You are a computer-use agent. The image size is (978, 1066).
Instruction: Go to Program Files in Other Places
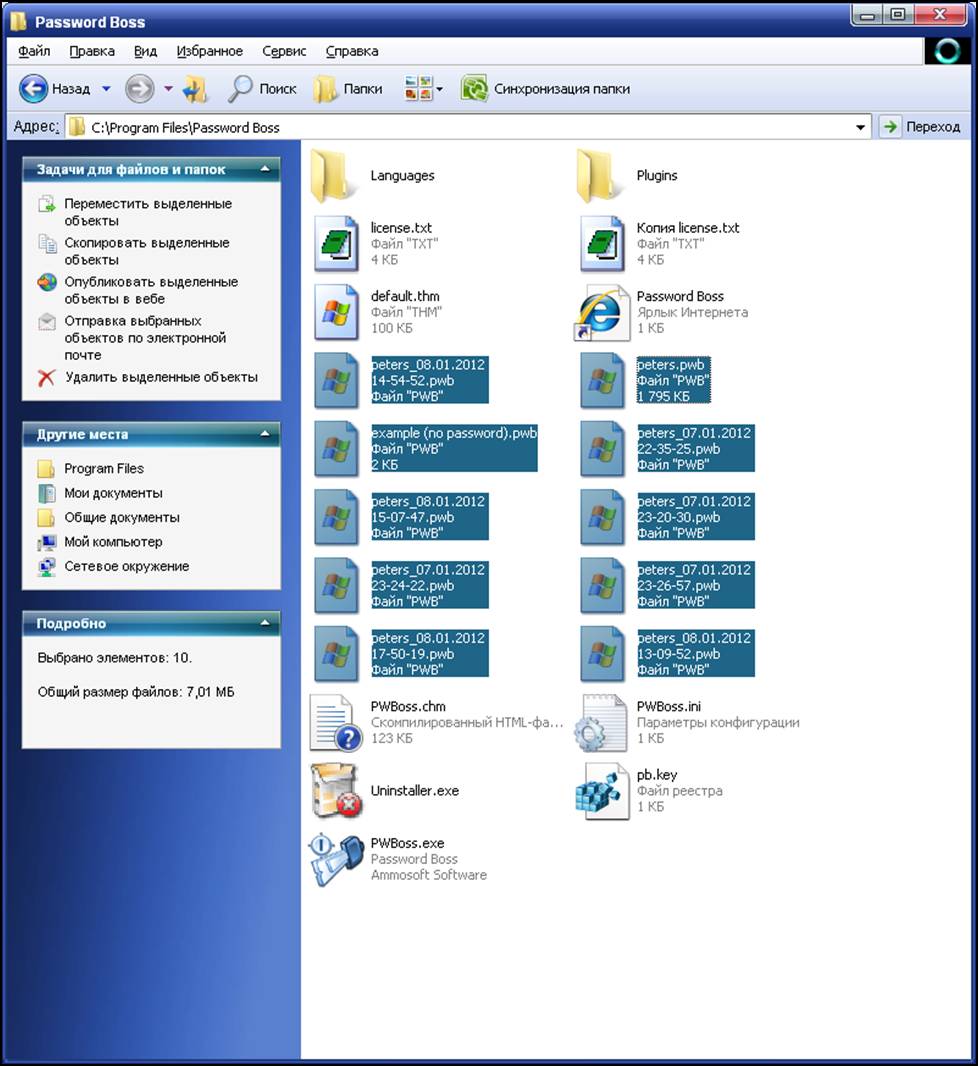tap(104, 468)
